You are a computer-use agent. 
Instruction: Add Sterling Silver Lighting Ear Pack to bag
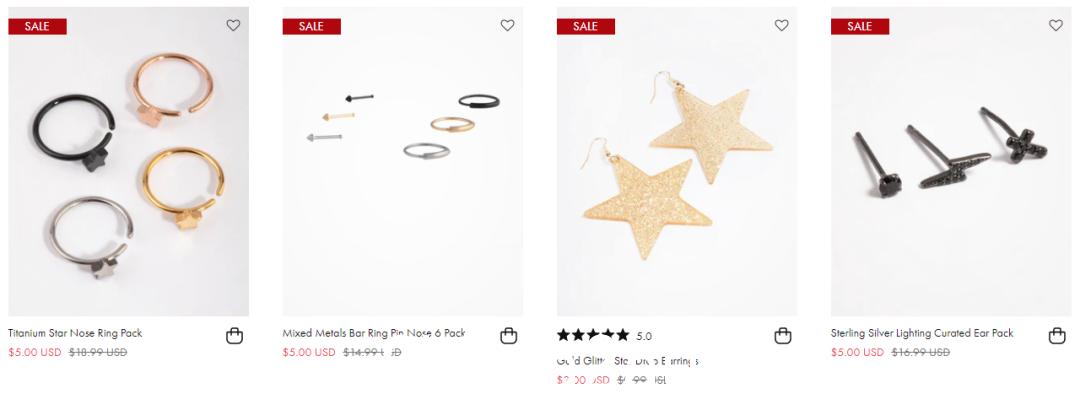click(x=1057, y=336)
